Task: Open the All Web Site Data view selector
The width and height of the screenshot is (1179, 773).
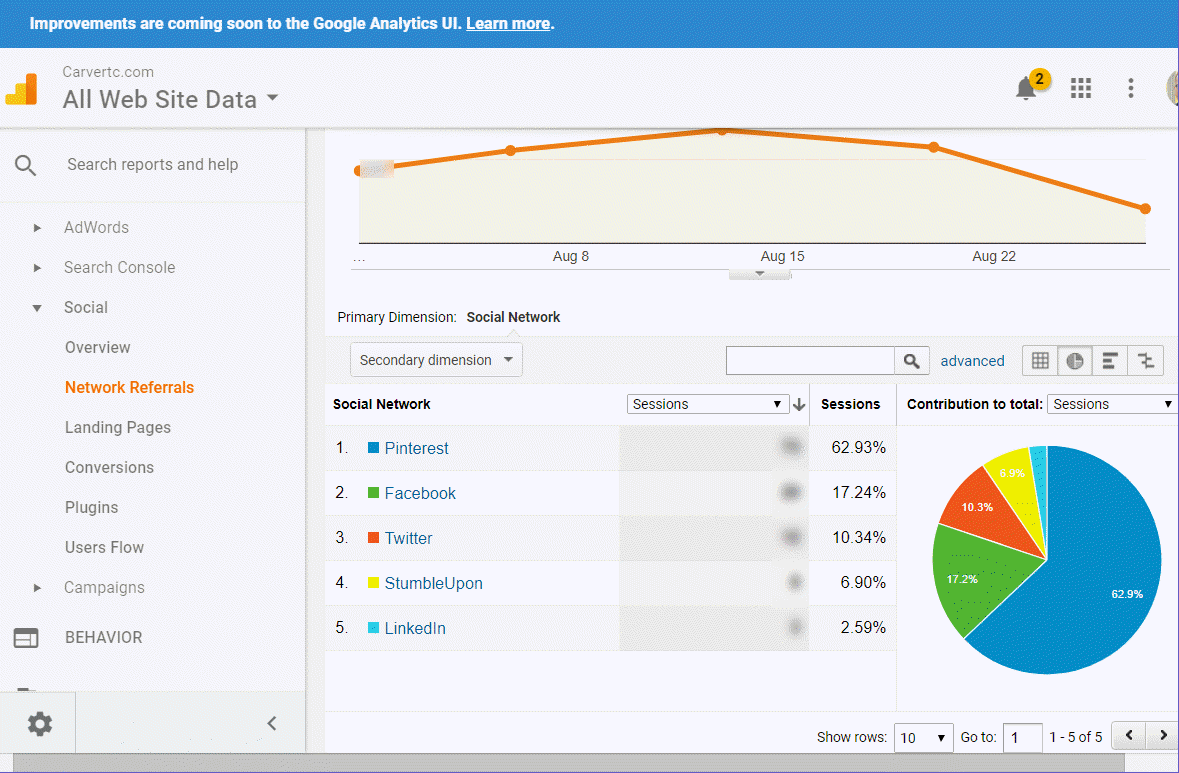Action: tap(171, 99)
